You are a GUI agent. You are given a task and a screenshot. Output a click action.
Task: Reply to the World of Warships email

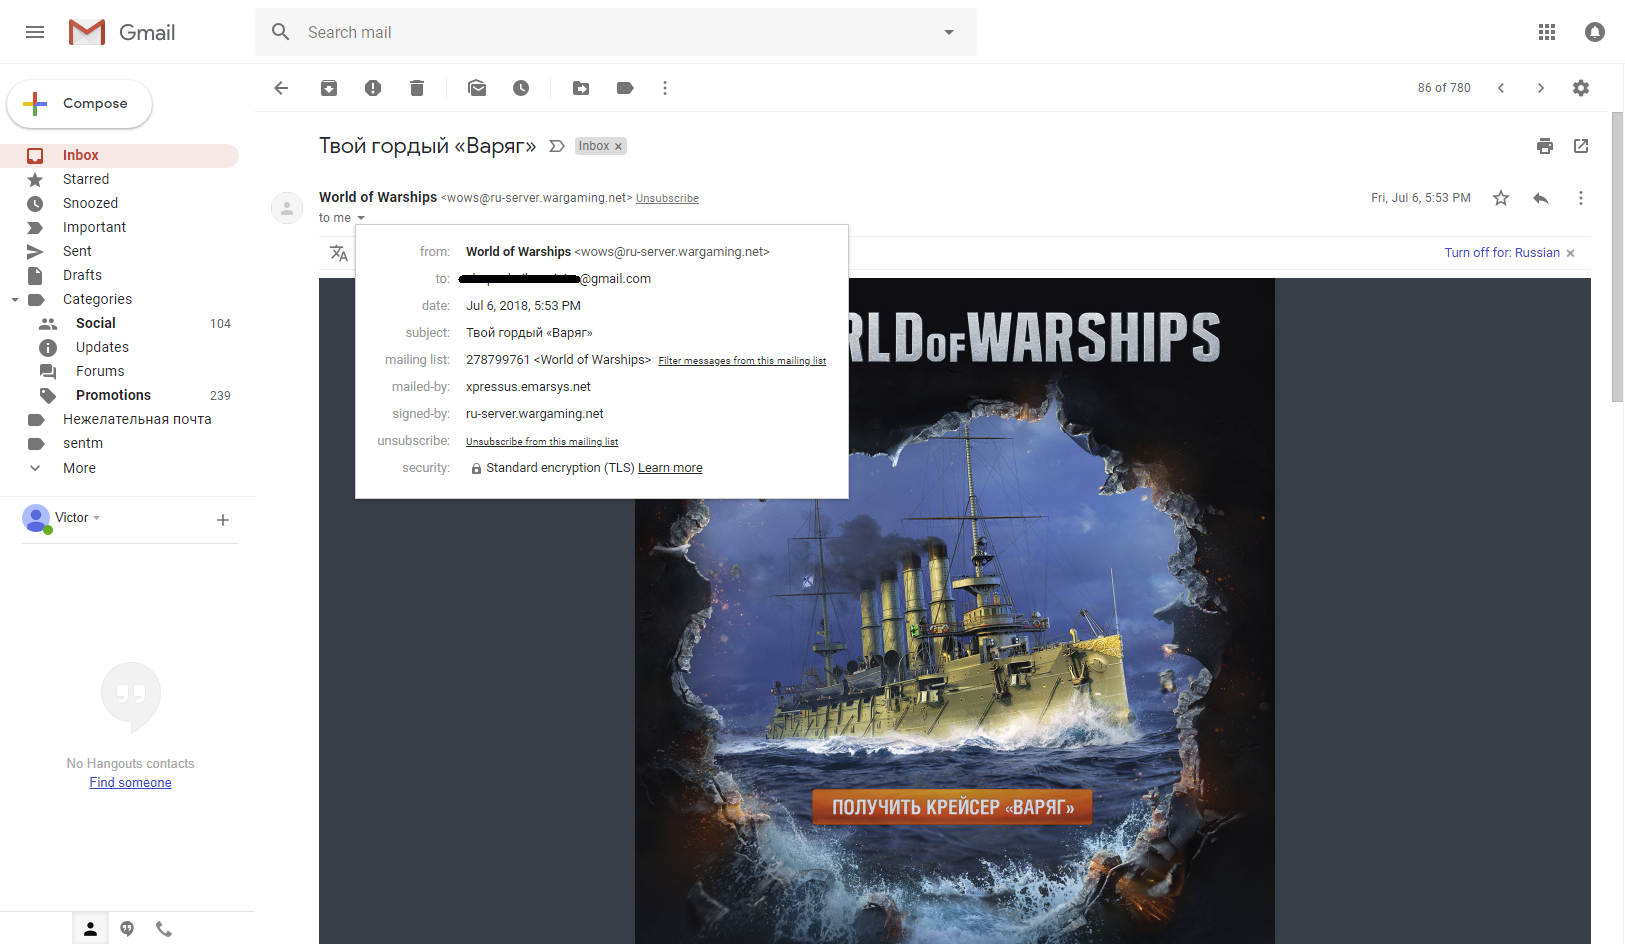pyautogui.click(x=1541, y=198)
